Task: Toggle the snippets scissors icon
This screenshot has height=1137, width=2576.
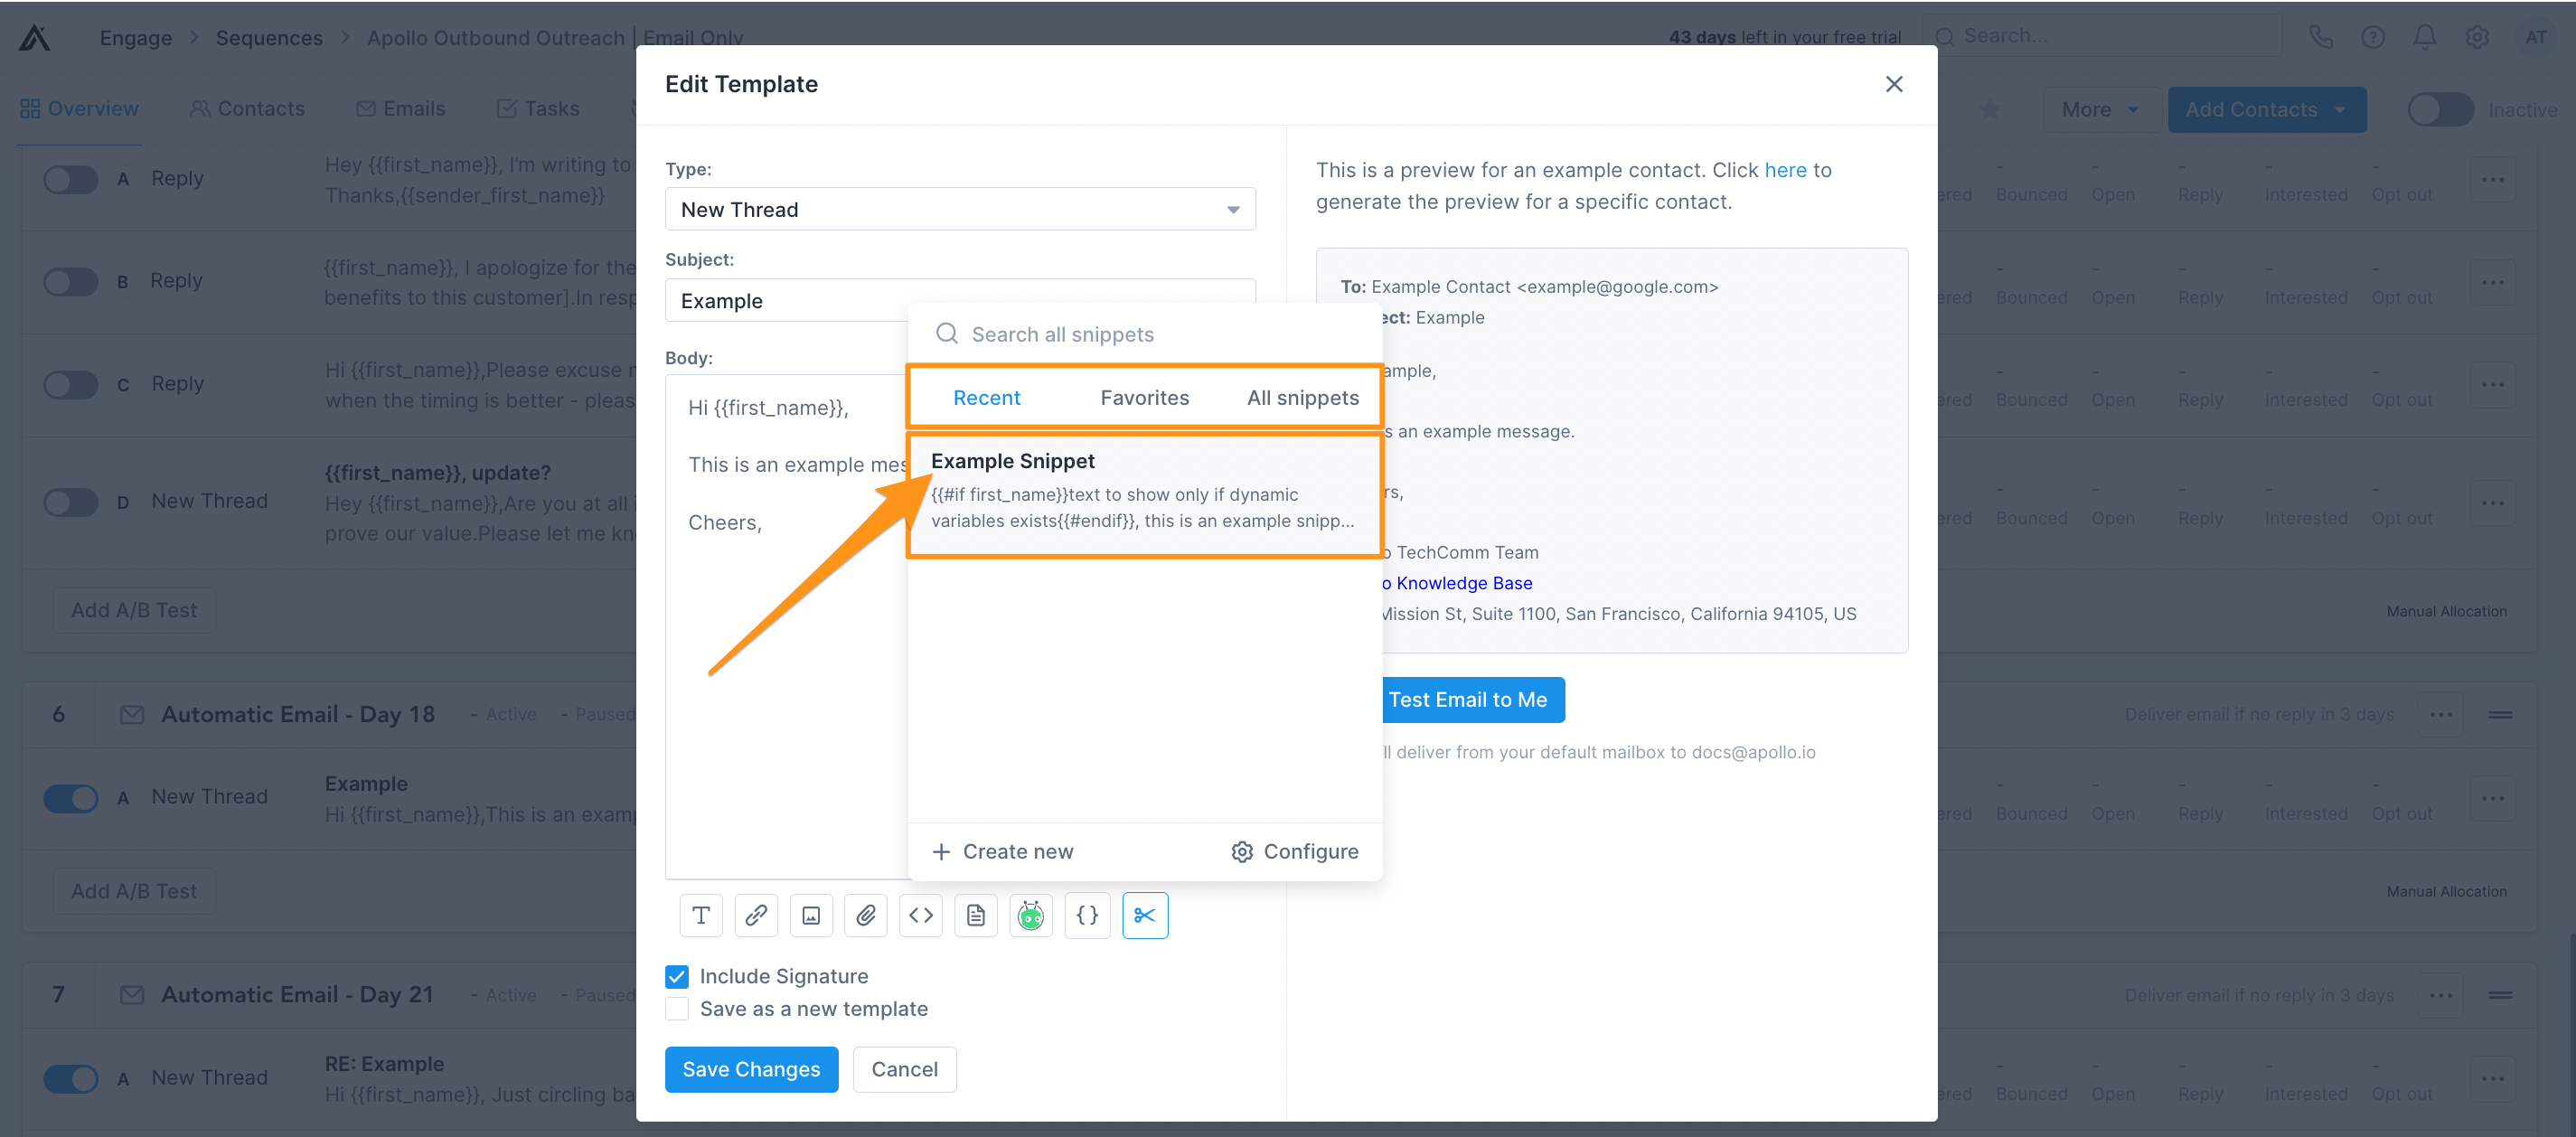Action: pos(1145,915)
